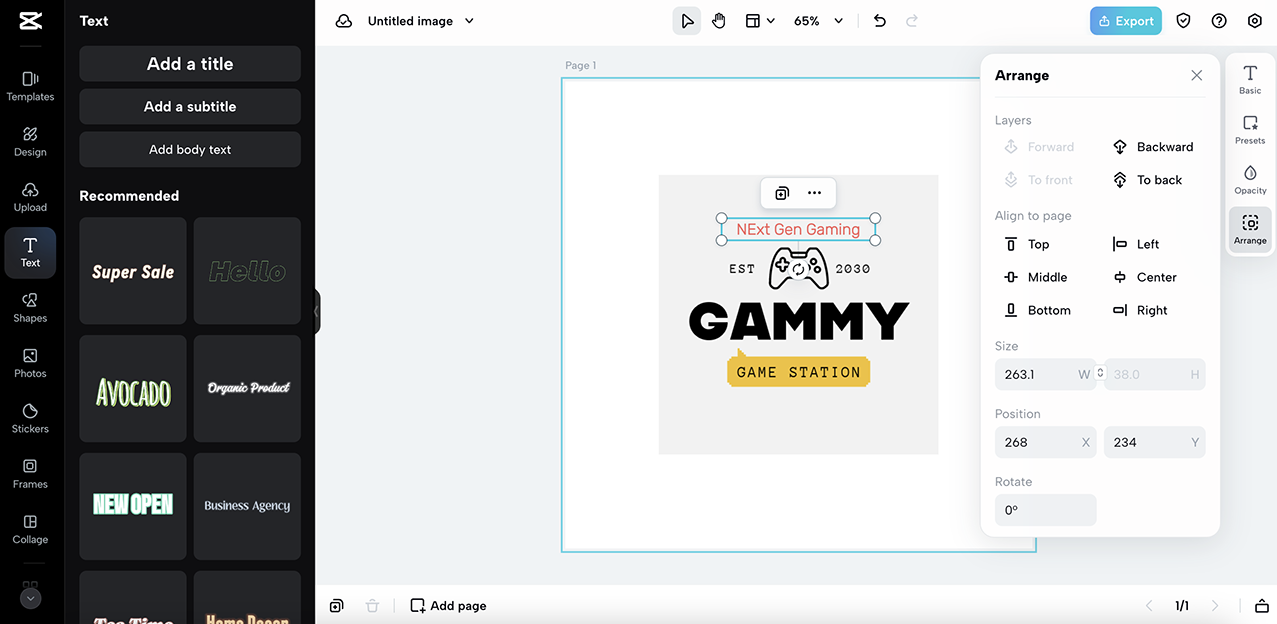This screenshot has height=624, width=1277.
Task: Open the canvas layout resize dropdown
Action: click(x=760, y=21)
